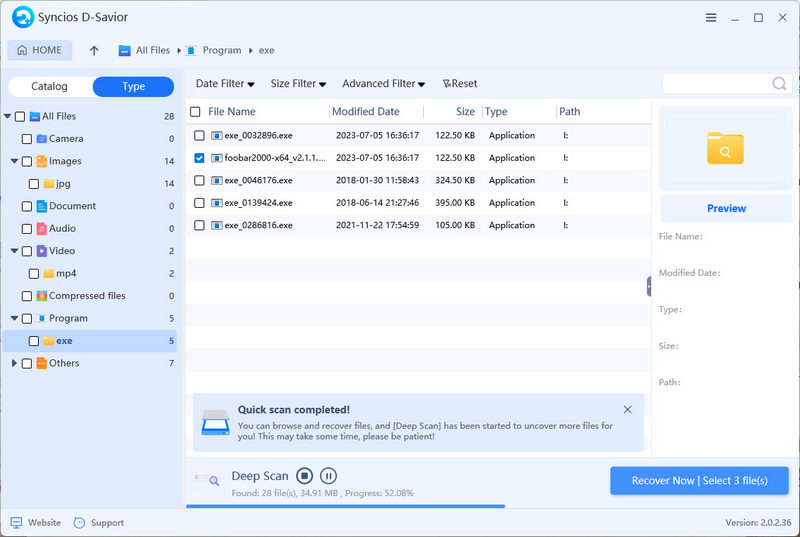Viewport: 800px width, 537px height.
Task: Select the foobar2000-x64_v2.1.1 file name
Action: coord(274,158)
